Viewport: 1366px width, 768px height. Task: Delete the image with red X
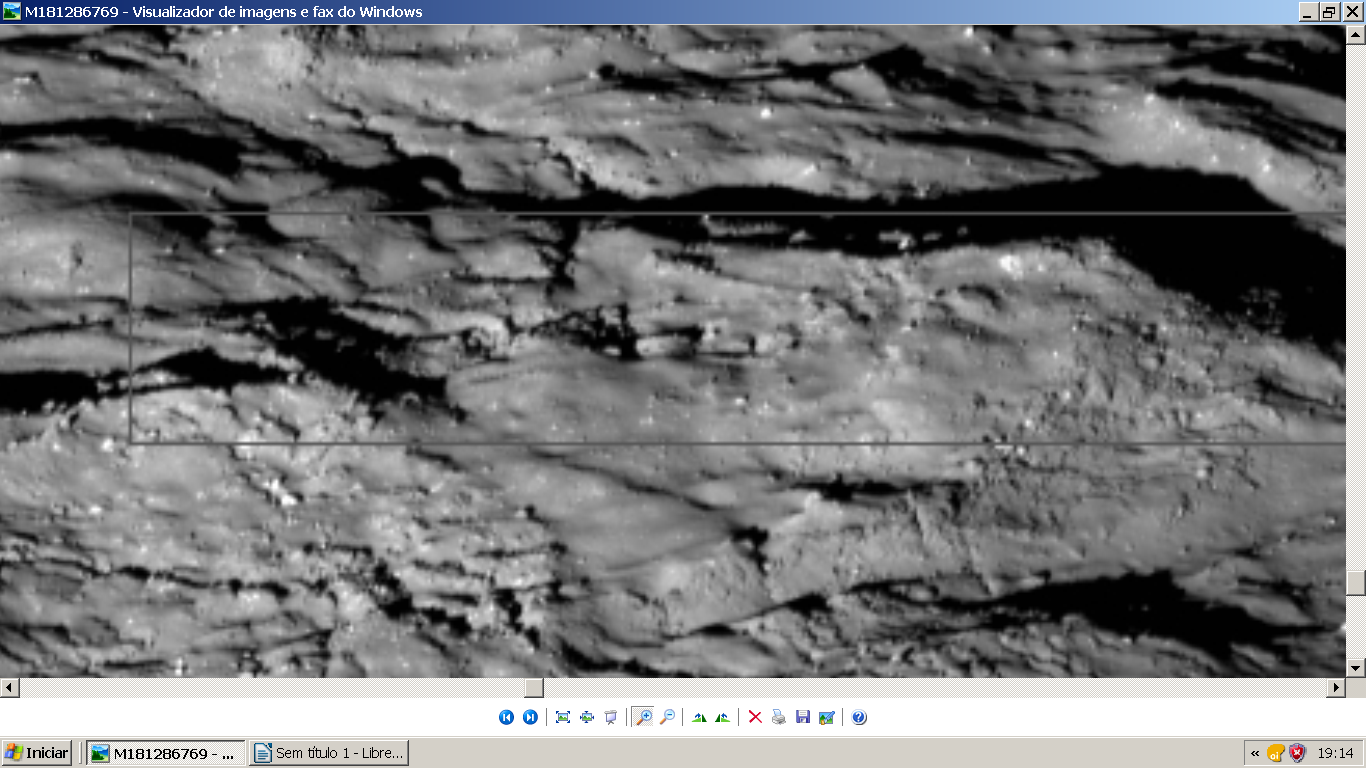(x=755, y=717)
